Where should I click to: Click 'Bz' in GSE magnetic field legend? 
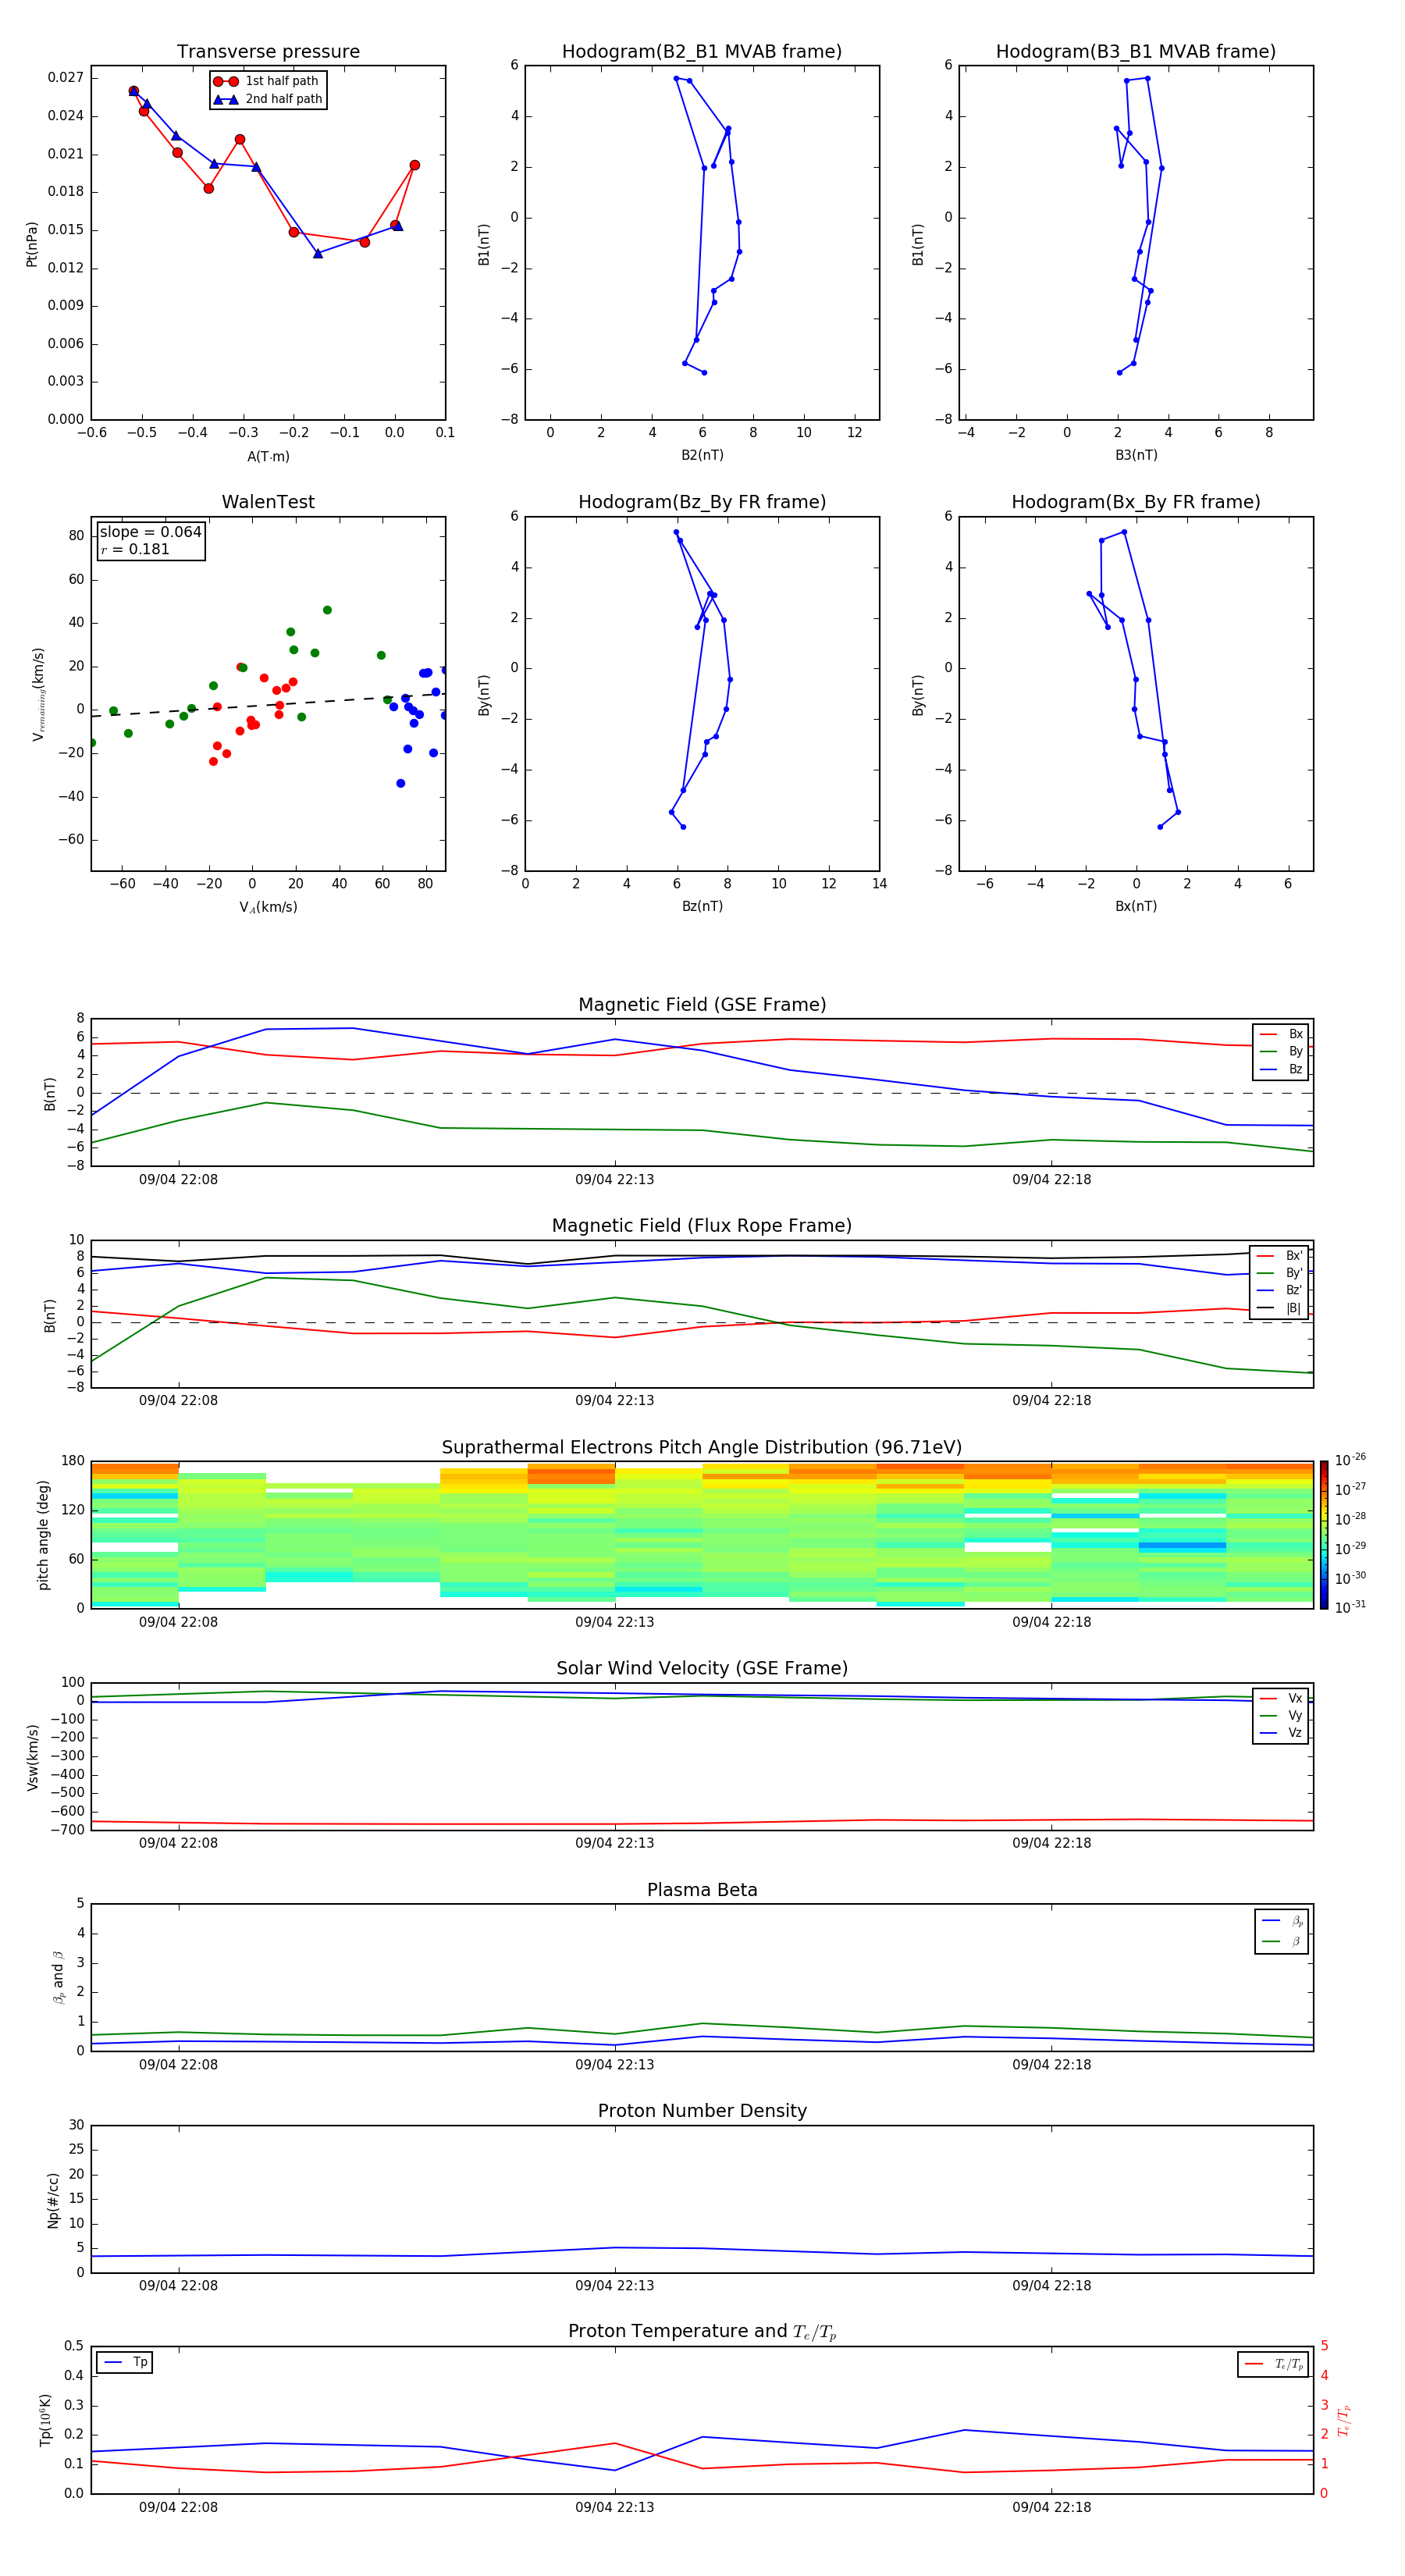tap(1281, 1069)
